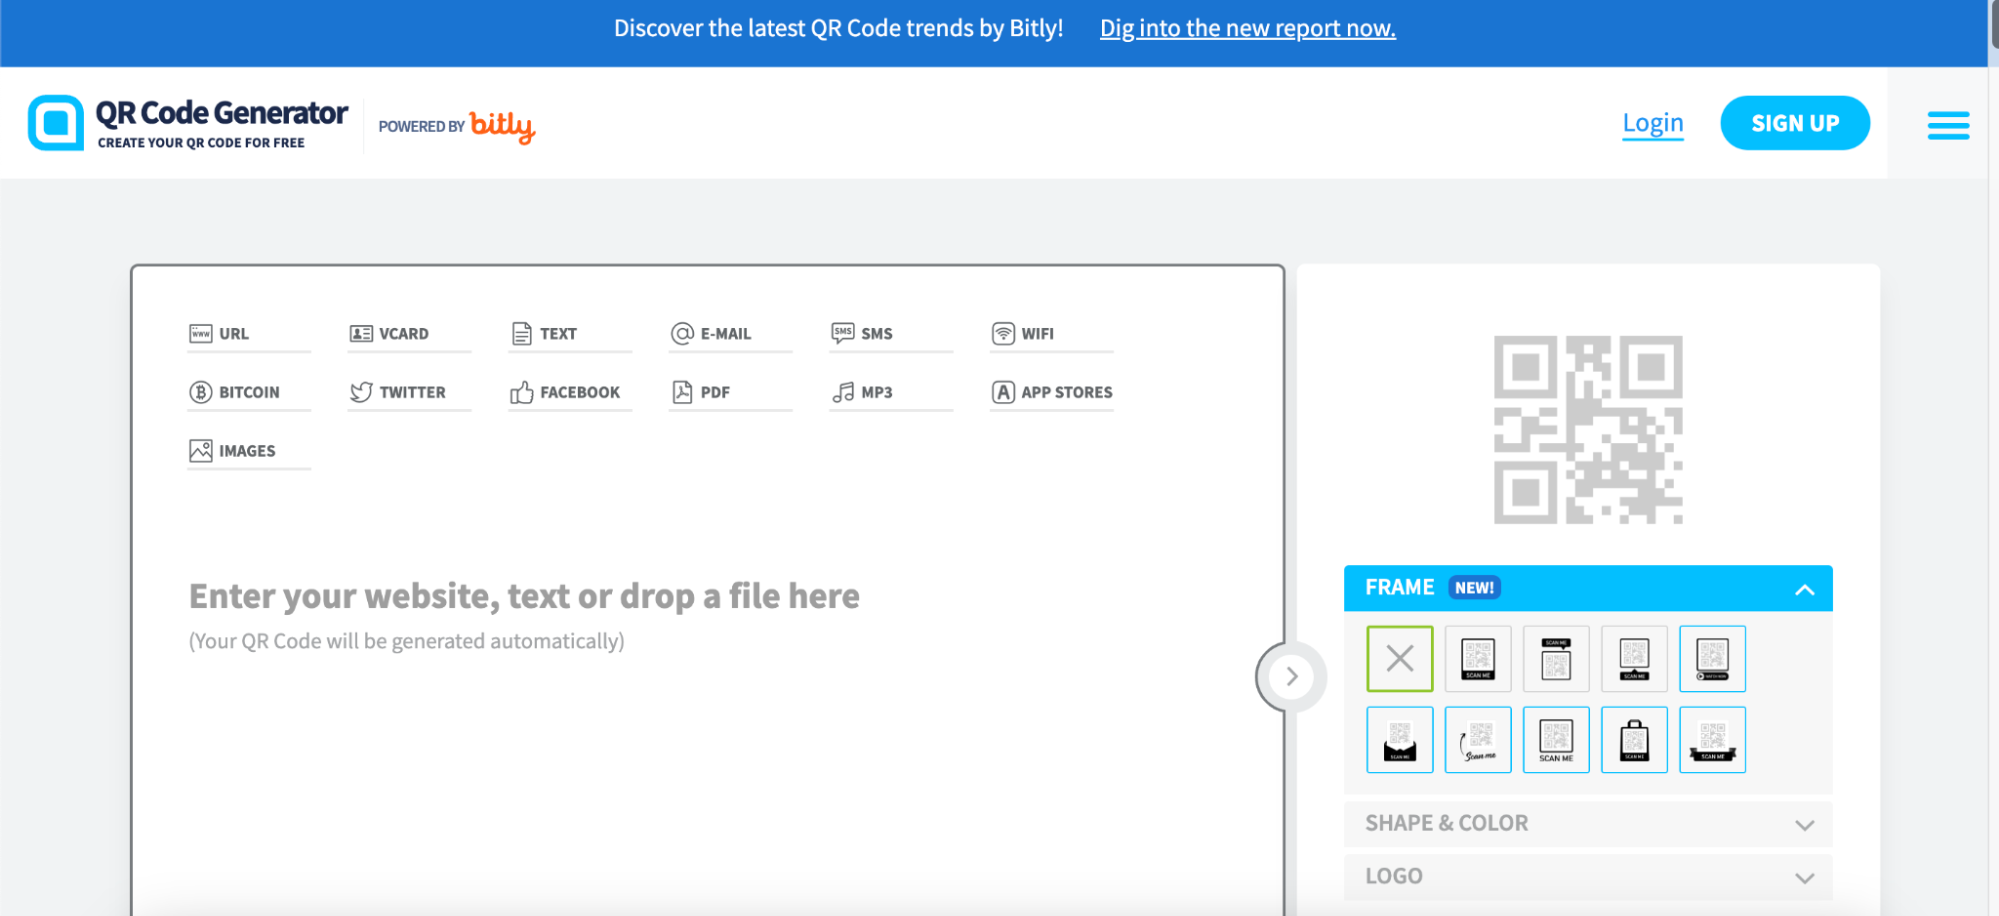Select the MP3 QR code type
1999x916 pixels.
click(891, 392)
